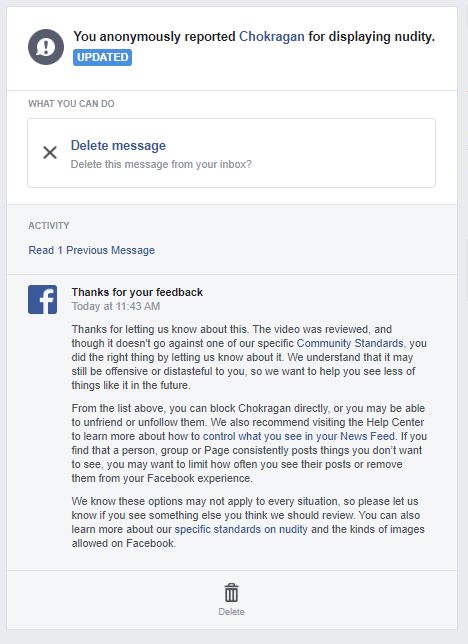
Task: Click the WHAT YOU CAN DO heading
Action: coord(71,104)
